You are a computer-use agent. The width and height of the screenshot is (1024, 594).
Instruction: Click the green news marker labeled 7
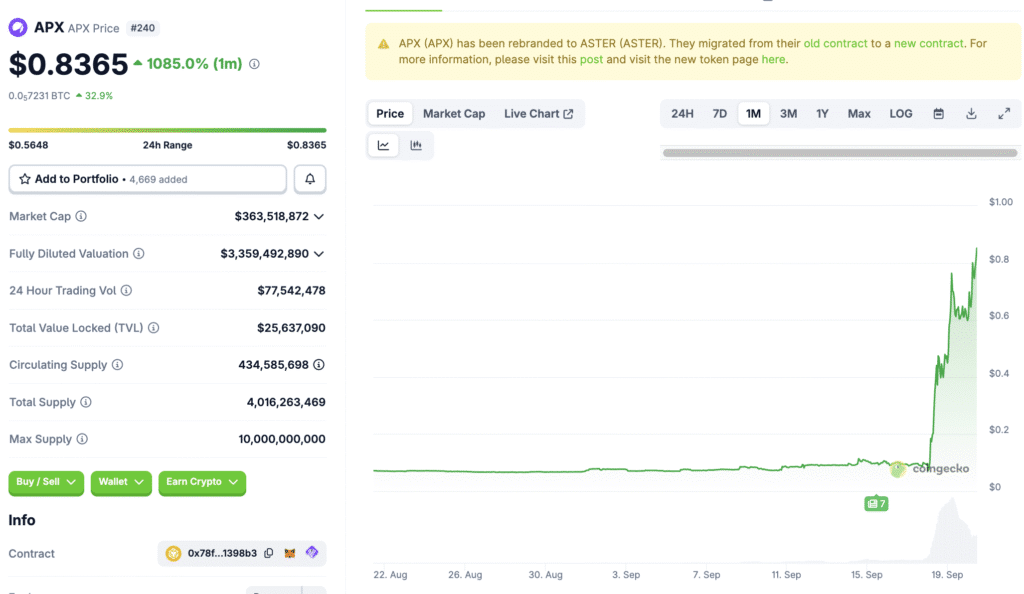(876, 503)
